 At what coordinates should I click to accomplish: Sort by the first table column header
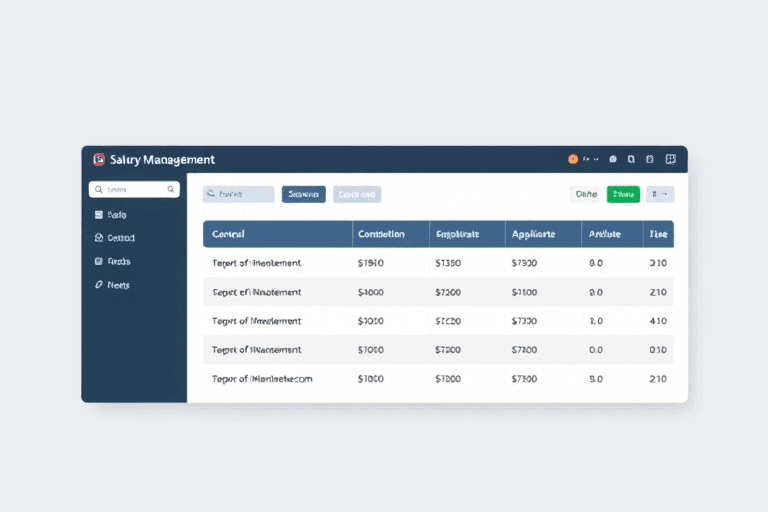(229, 234)
